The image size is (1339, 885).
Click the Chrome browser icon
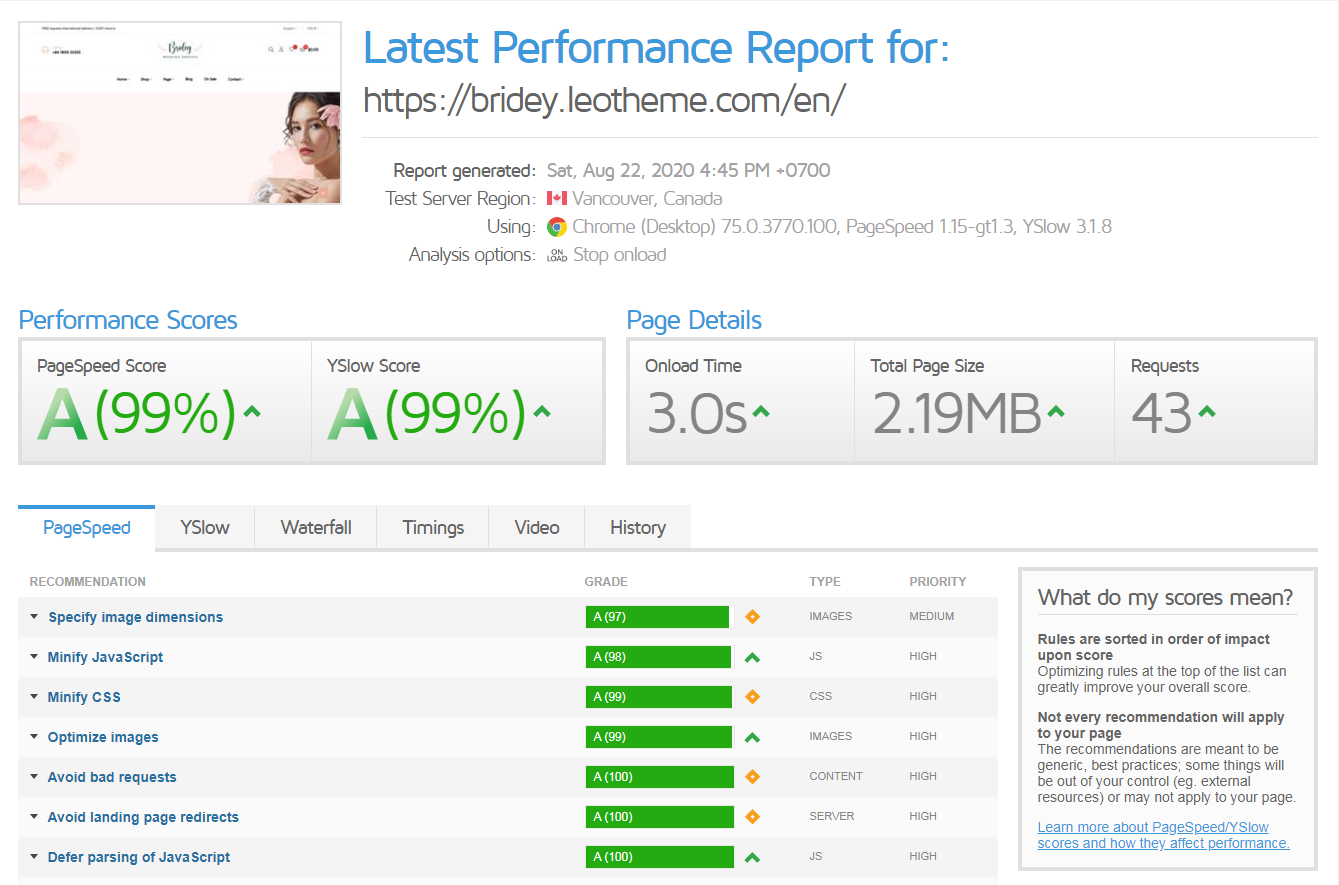coord(557,227)
